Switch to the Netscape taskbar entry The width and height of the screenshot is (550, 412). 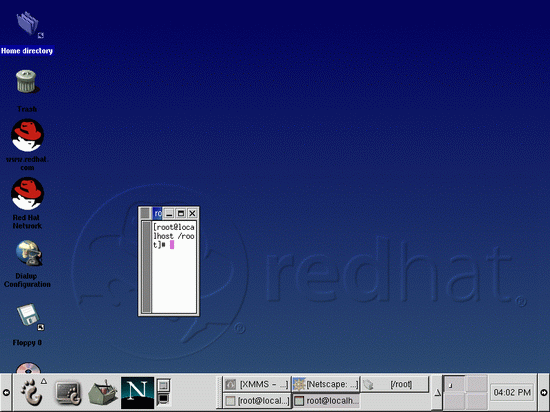[x=326, y=385]
